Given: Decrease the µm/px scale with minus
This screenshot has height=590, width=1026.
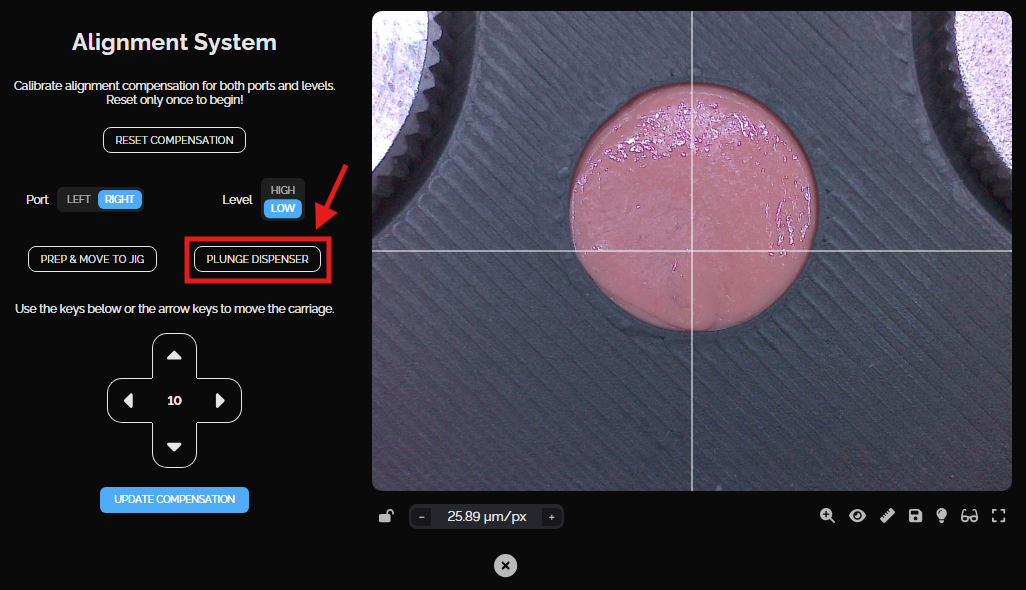Looking at the screenshot, I should pos(422,517).
